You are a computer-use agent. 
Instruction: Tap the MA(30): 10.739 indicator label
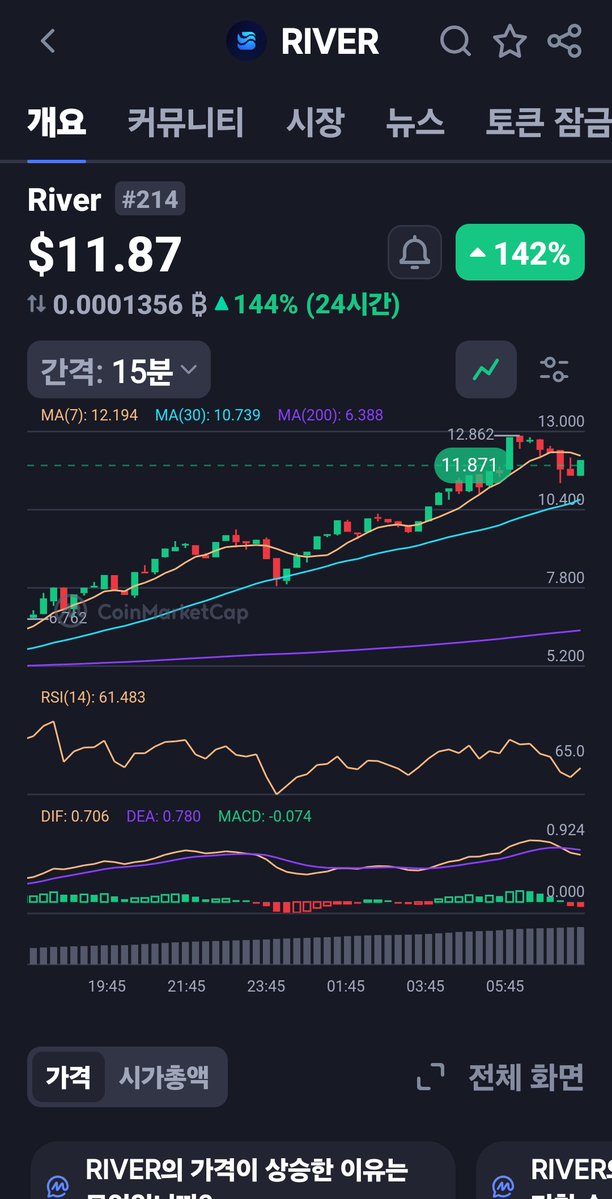tap(207, 415)
